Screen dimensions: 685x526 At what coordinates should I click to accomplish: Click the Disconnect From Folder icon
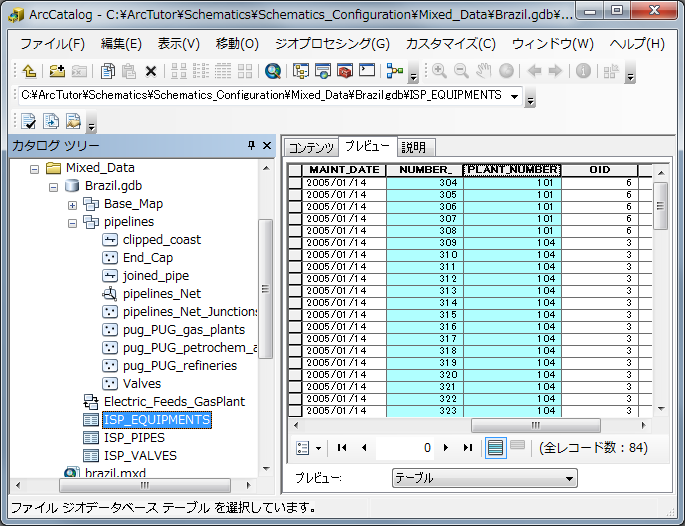click(79, 71)
